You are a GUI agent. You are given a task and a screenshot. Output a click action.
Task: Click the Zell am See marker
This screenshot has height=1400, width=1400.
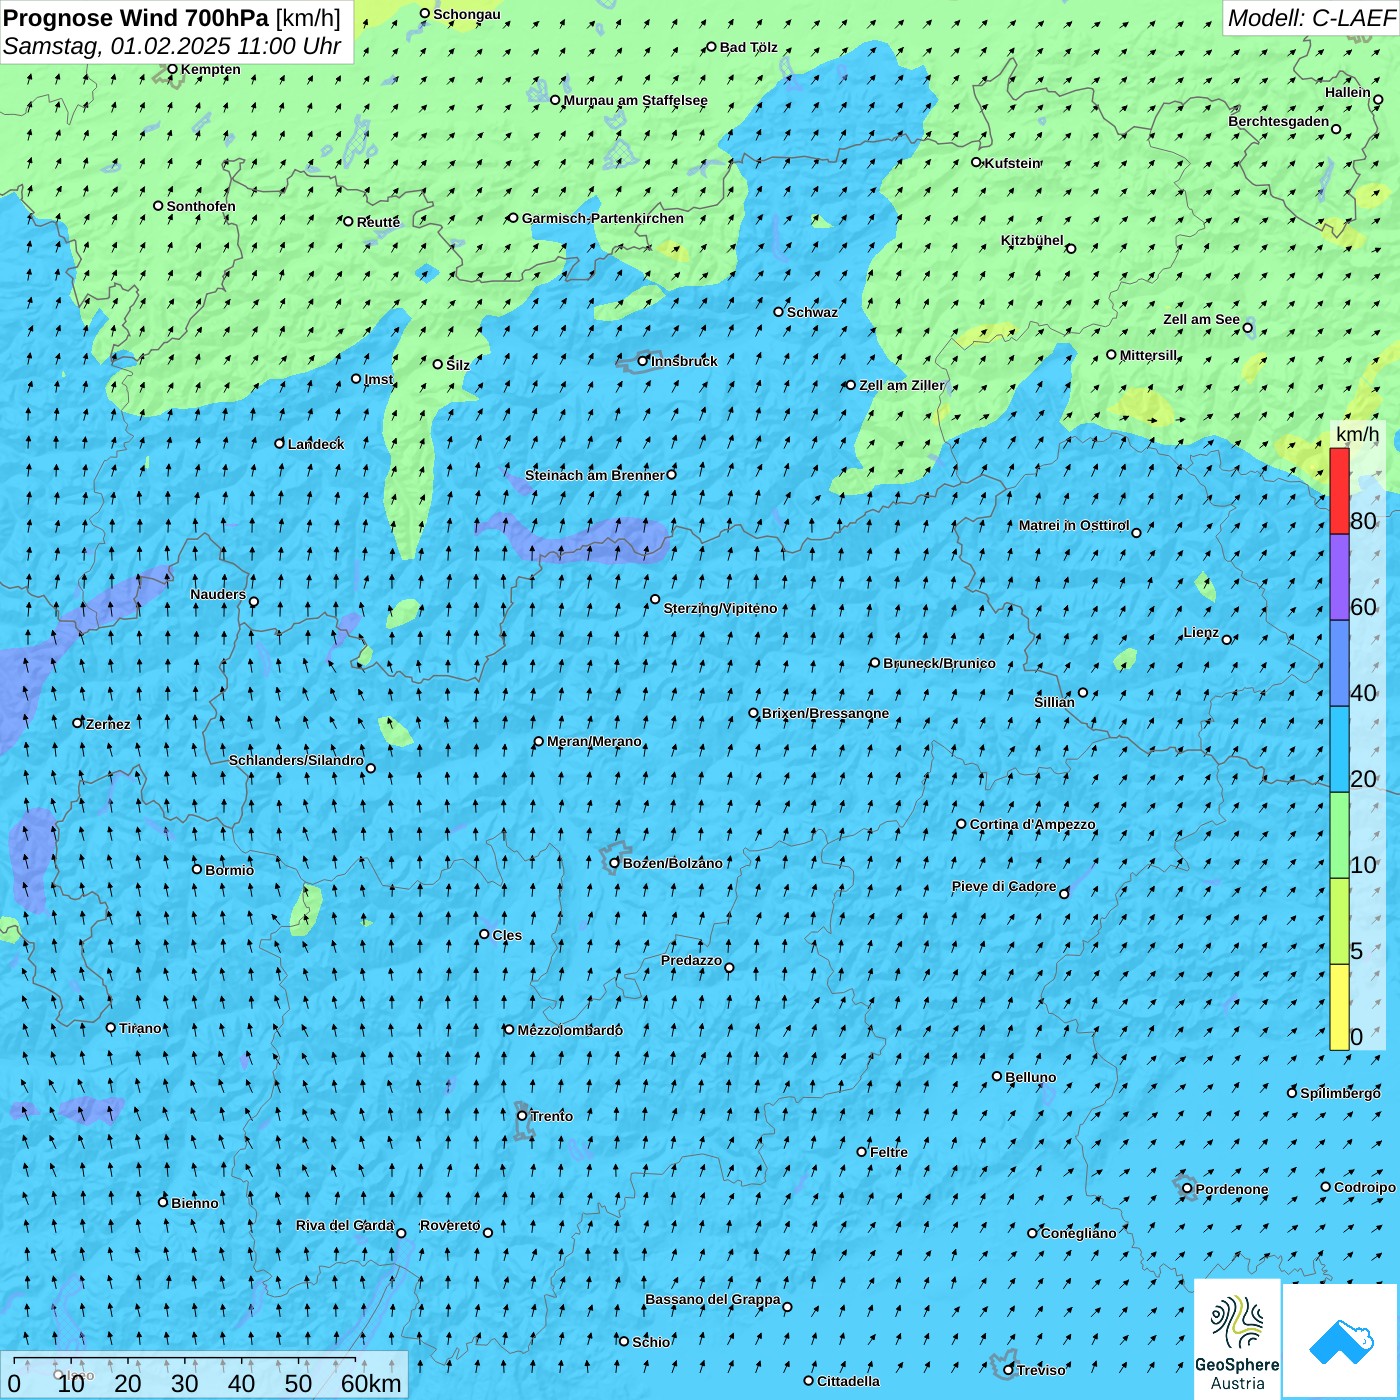(x=1247, y=327)
